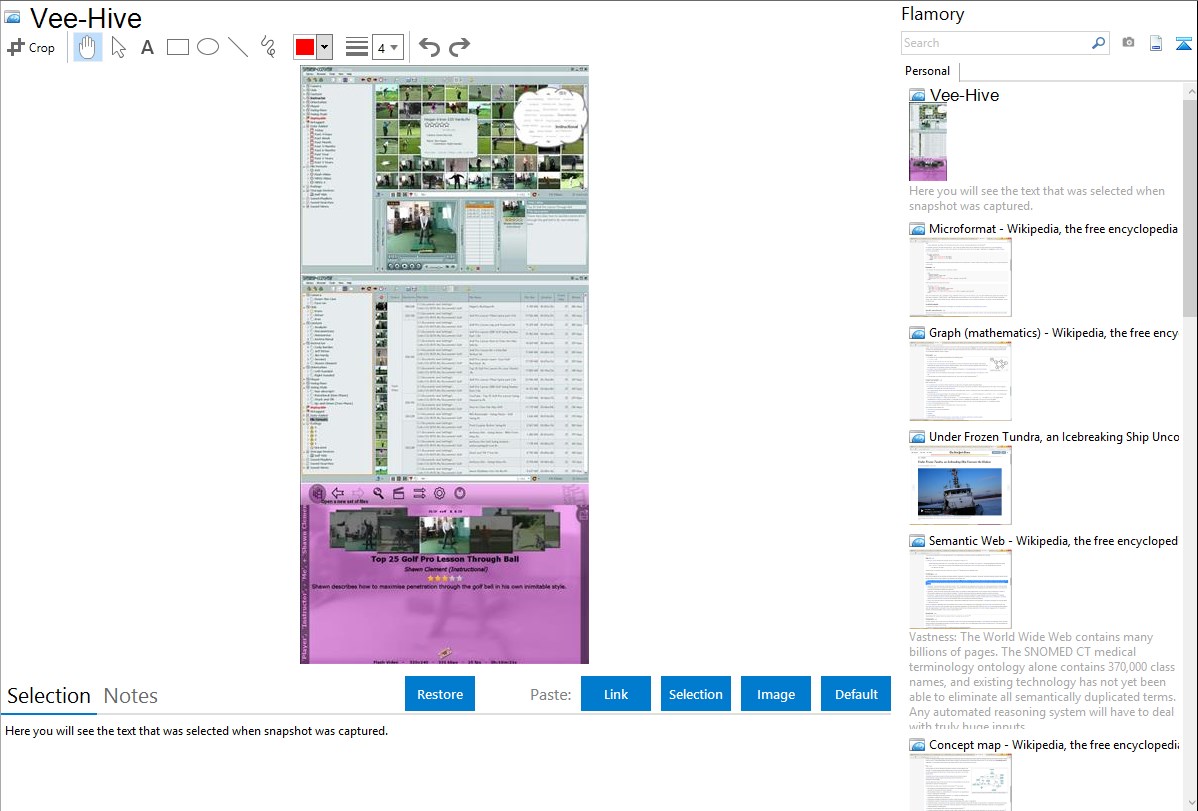Paste as Link button

(616, 694)
